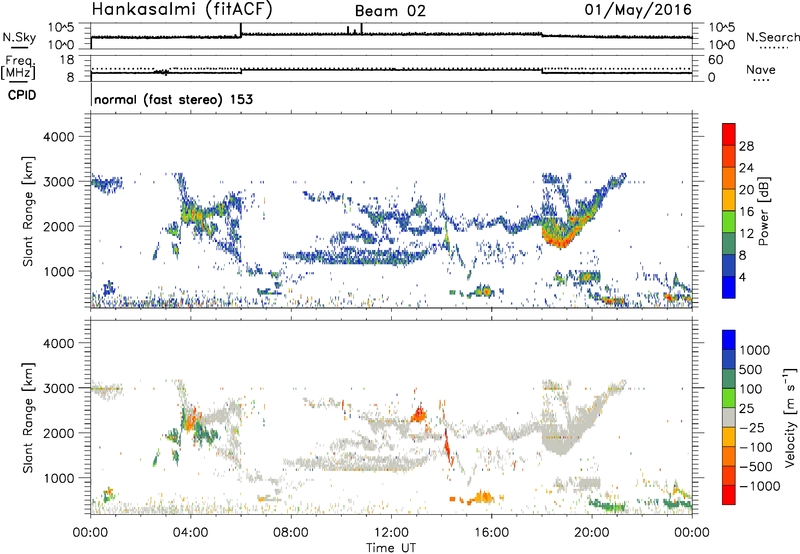Click the '08:00' time tick label
The image size is (800, 554).
pyautogui.click(x=291, y=533)
